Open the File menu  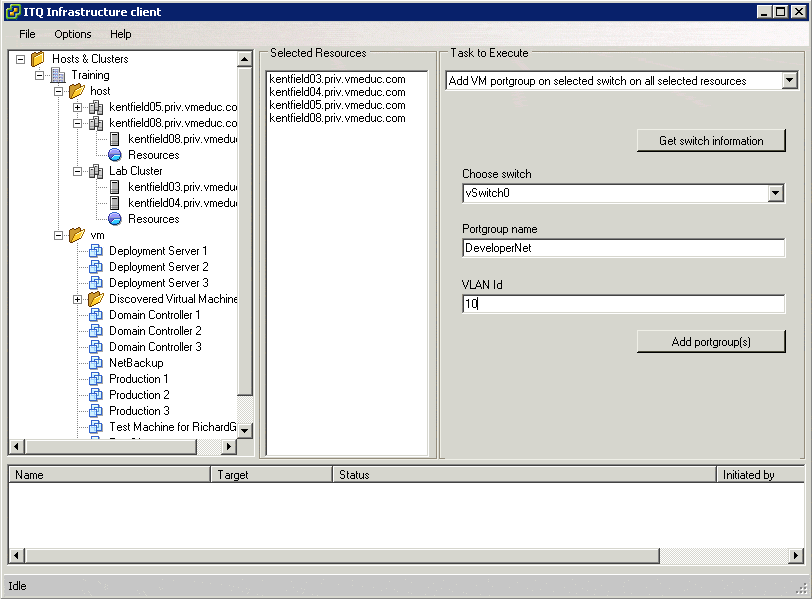tap(27, 34)
